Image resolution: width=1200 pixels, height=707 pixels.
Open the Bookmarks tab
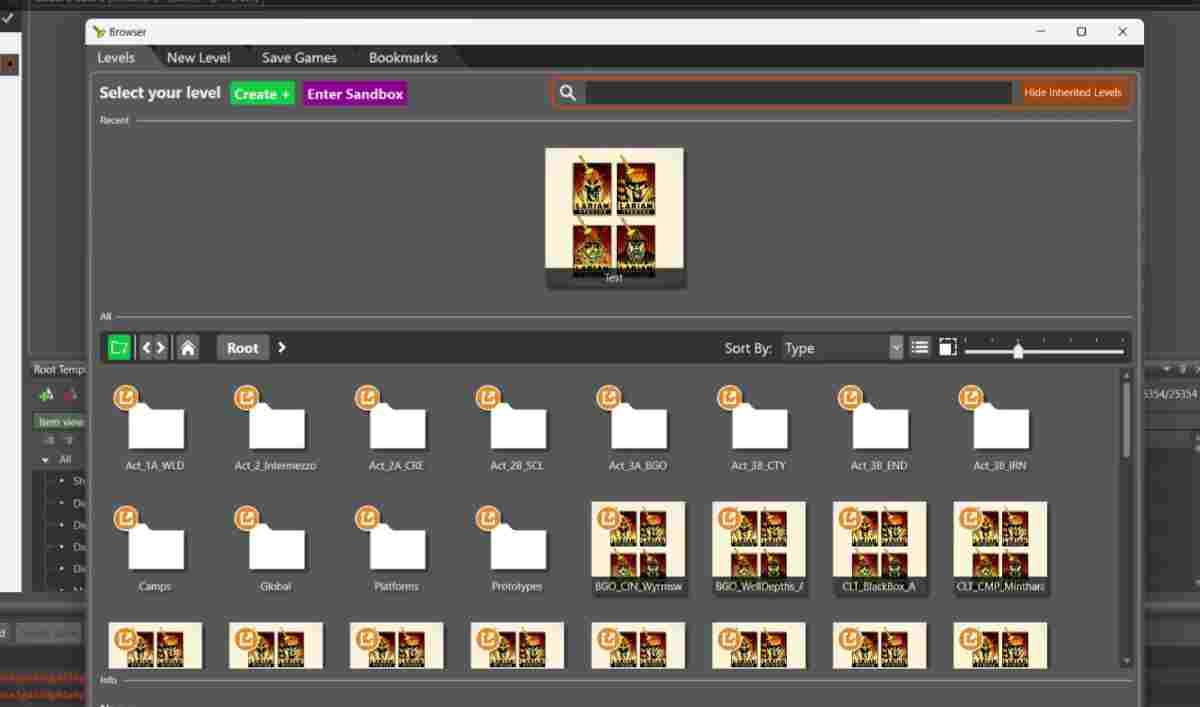(x=403, y=58)
